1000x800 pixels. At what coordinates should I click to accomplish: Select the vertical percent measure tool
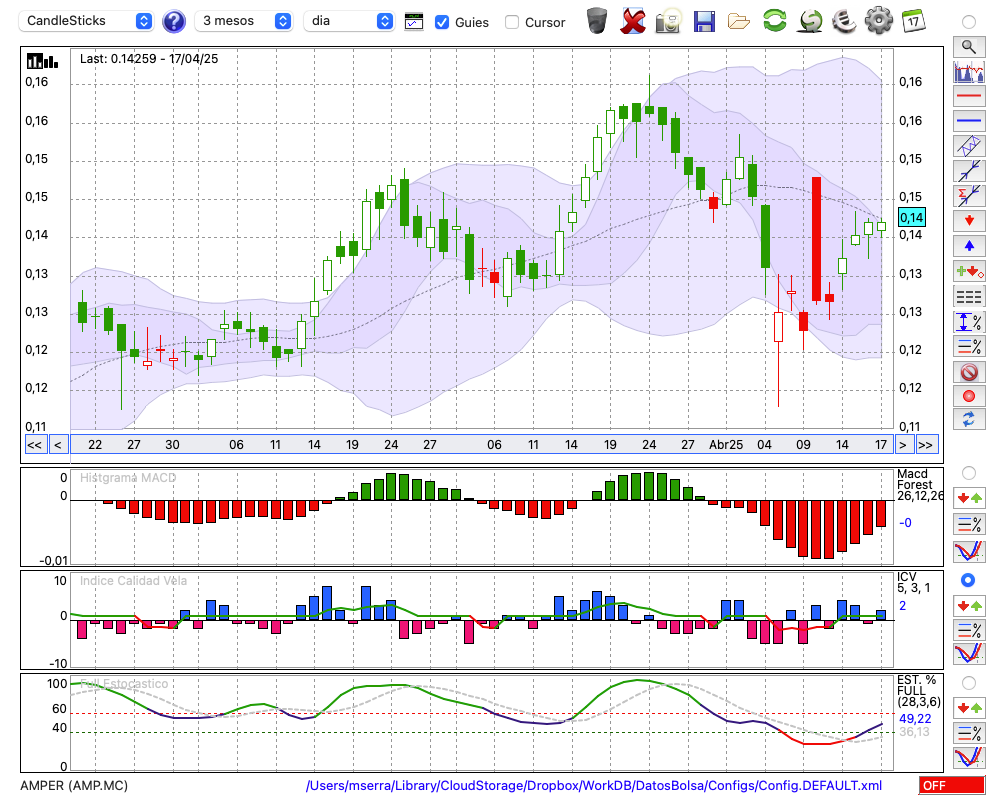969,322
